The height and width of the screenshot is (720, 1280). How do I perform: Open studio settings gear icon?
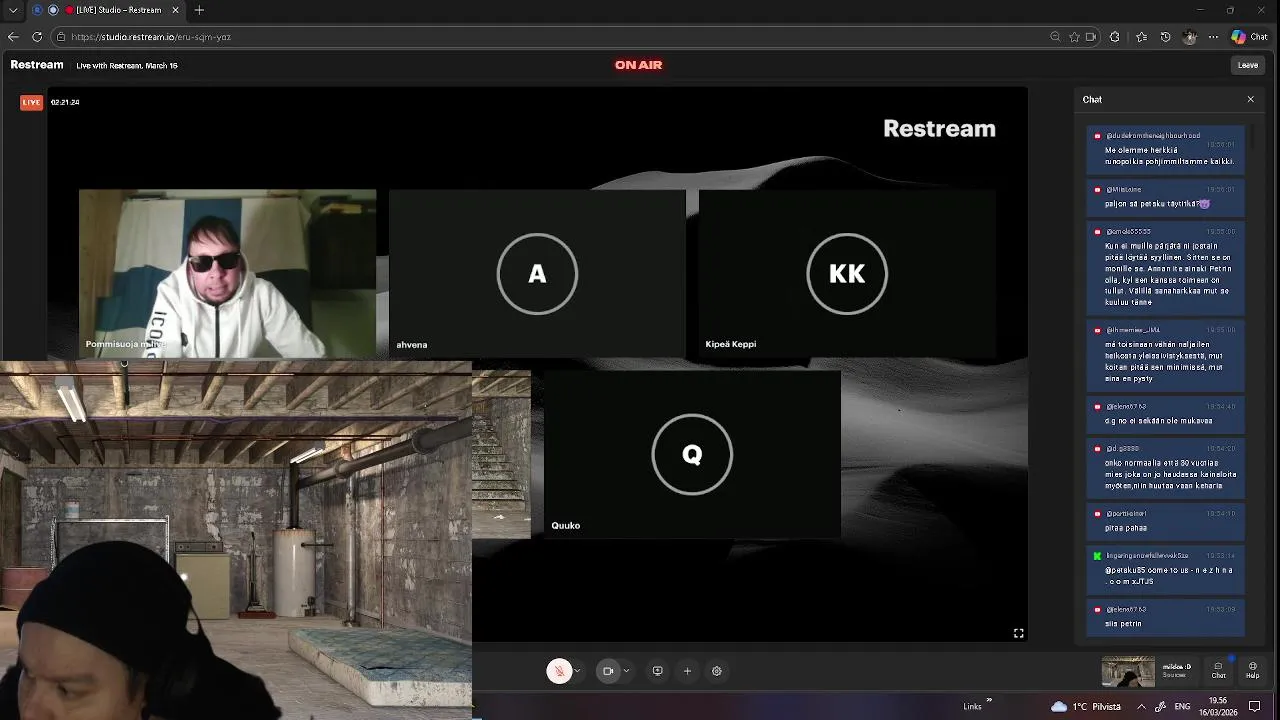click(x=717, y=671)
